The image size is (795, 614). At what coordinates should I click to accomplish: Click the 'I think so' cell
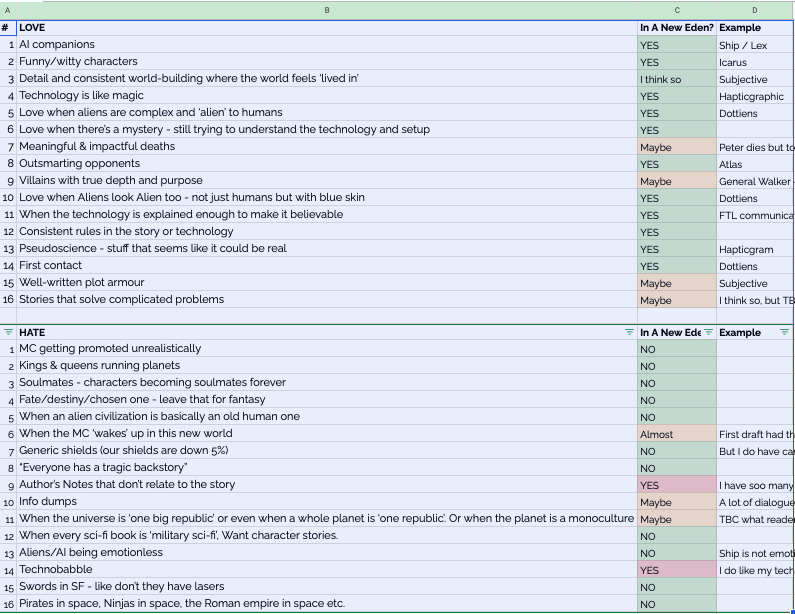[677, 79]
